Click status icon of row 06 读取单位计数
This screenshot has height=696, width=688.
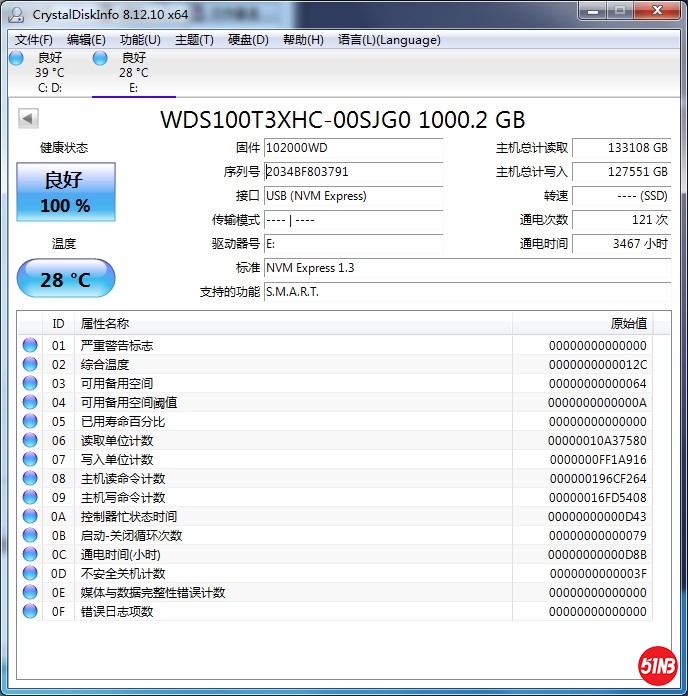[x=30, y=440]
